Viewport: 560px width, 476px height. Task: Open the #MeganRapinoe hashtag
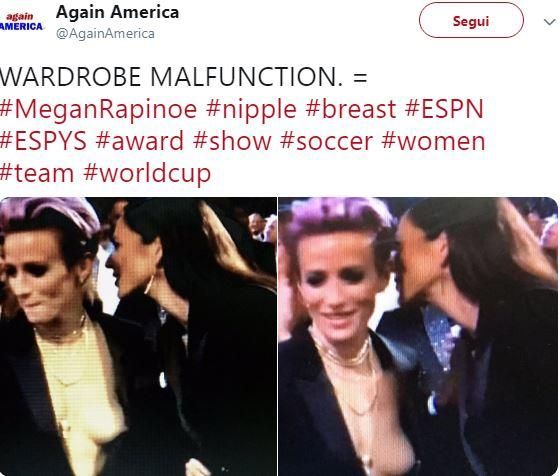click(98, 109)
